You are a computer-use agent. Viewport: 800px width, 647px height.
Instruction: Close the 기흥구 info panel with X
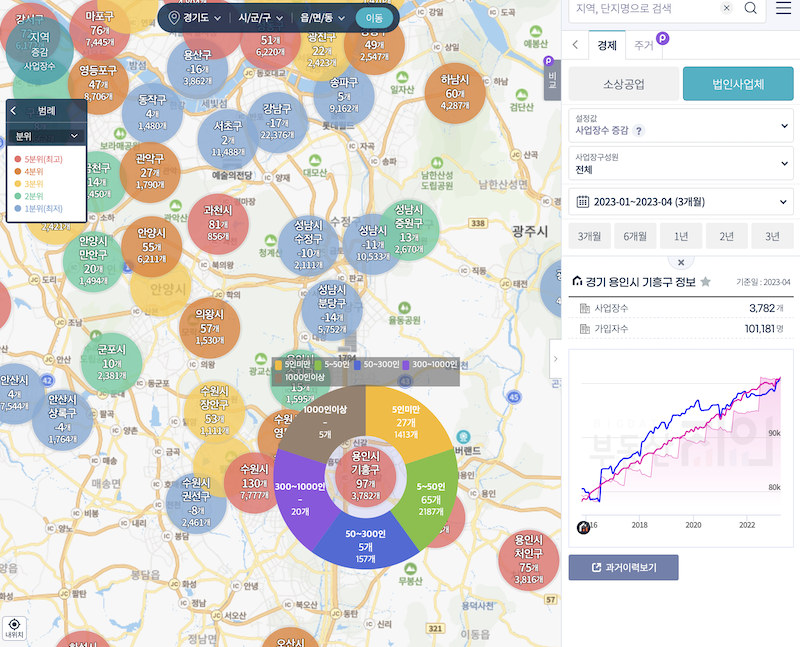point(681,262)
